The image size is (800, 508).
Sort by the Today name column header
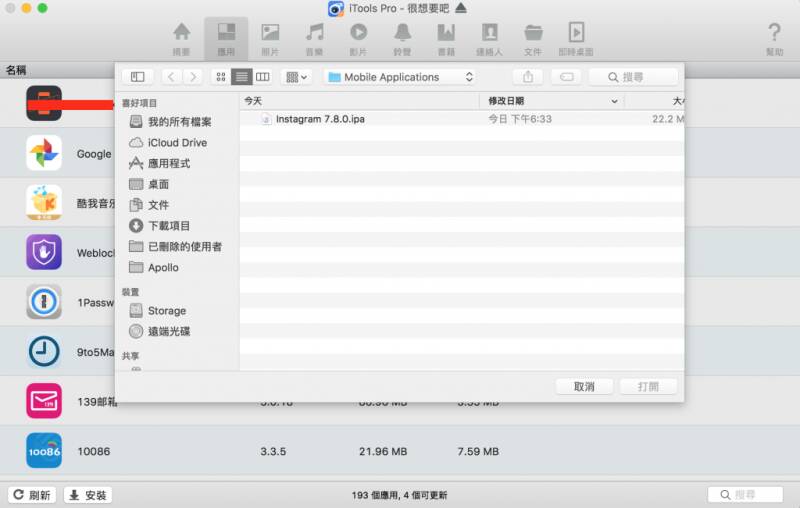359,101
